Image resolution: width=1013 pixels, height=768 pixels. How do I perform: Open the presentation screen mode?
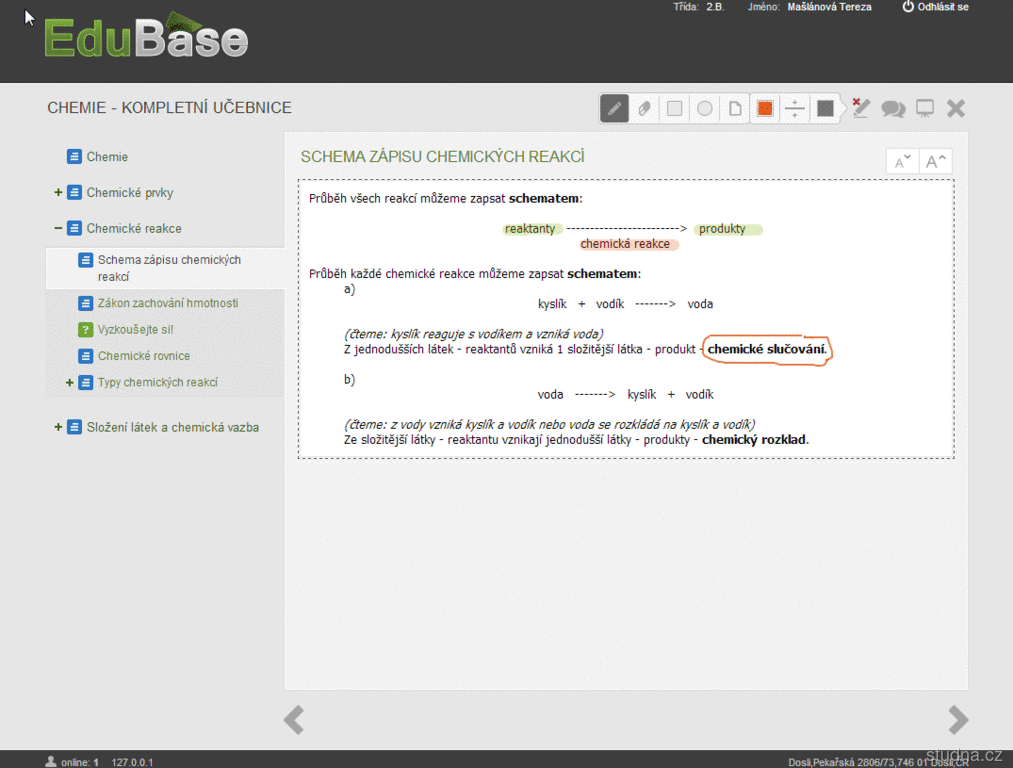click(925, 109)
